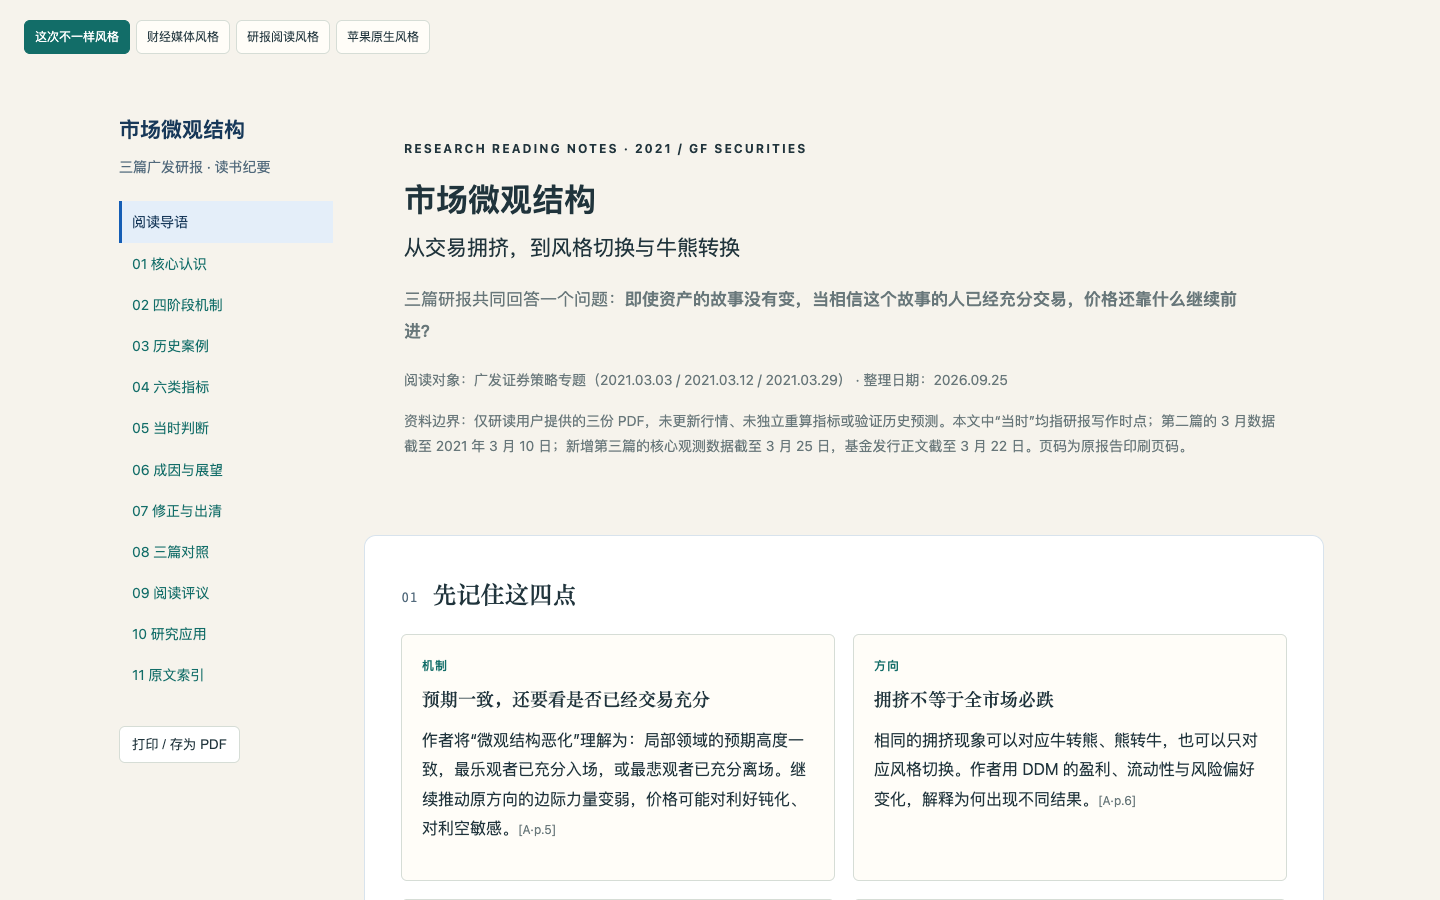
Task: Switch to 研报阅读风格 style
Action: [283, 37]
